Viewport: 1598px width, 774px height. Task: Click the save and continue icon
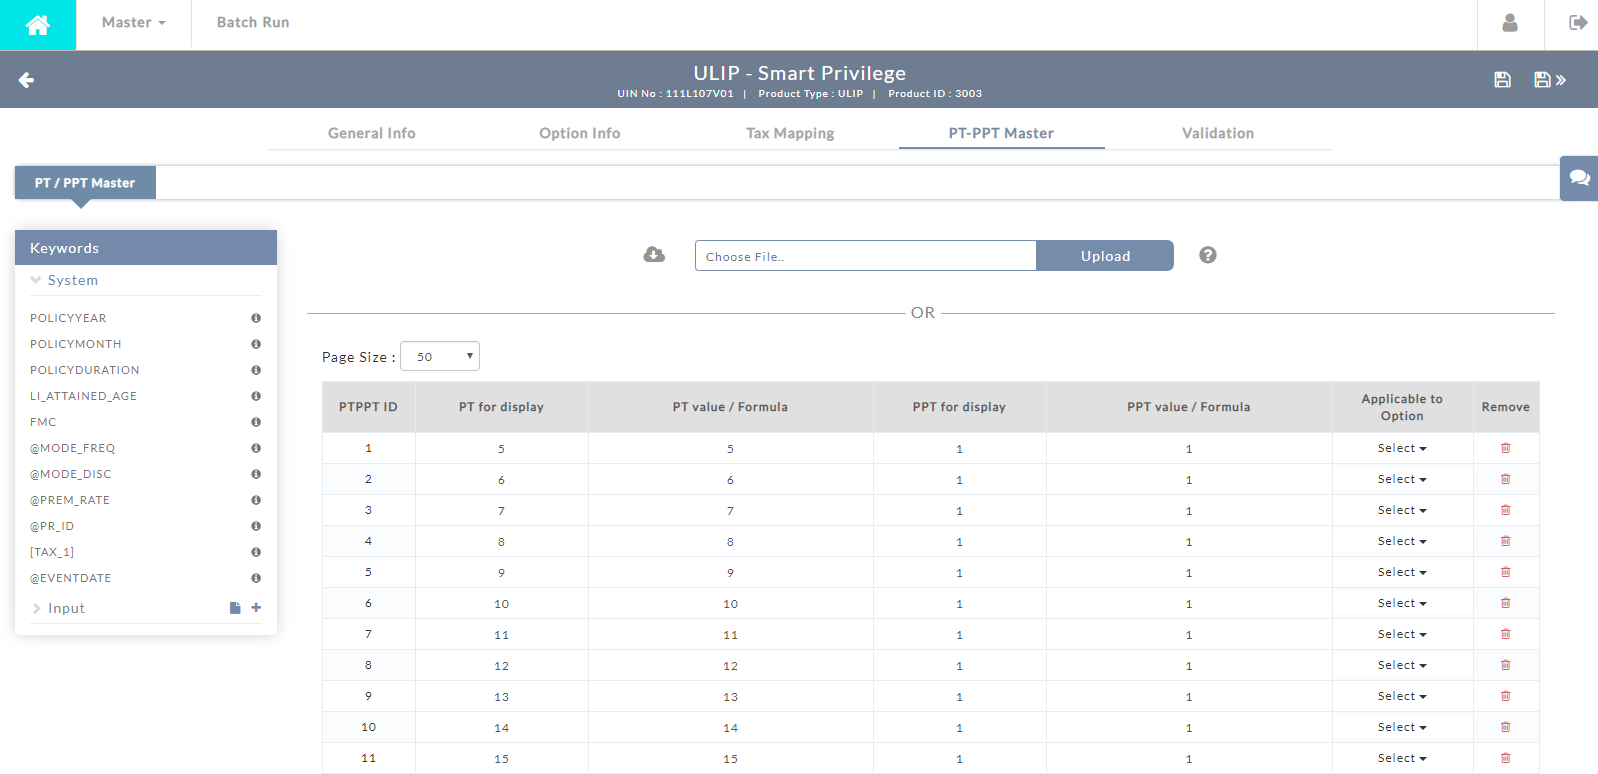pos(1549,80)
